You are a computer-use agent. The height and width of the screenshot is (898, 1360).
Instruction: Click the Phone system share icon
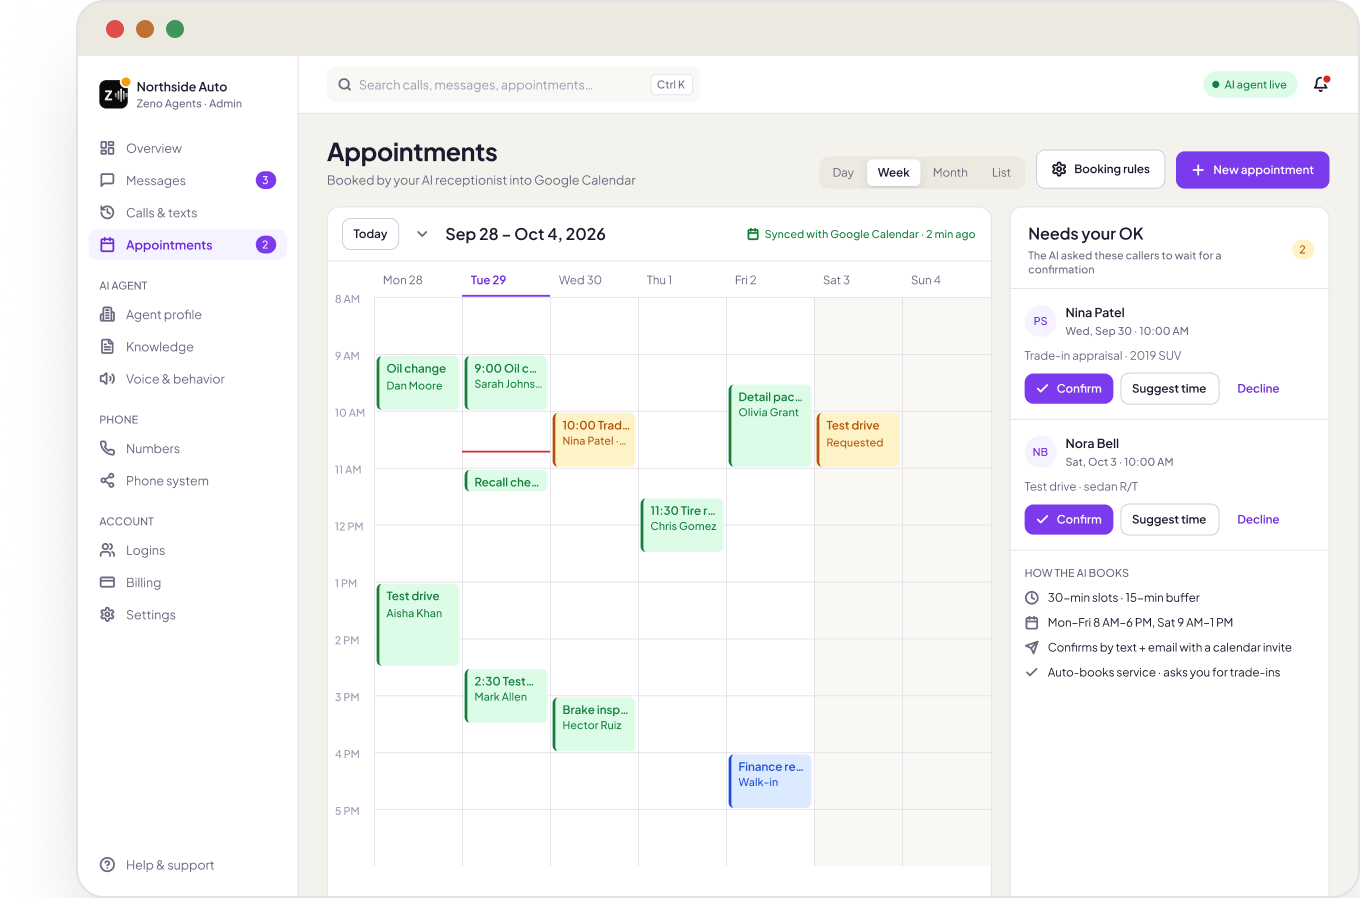click(107, 480)
